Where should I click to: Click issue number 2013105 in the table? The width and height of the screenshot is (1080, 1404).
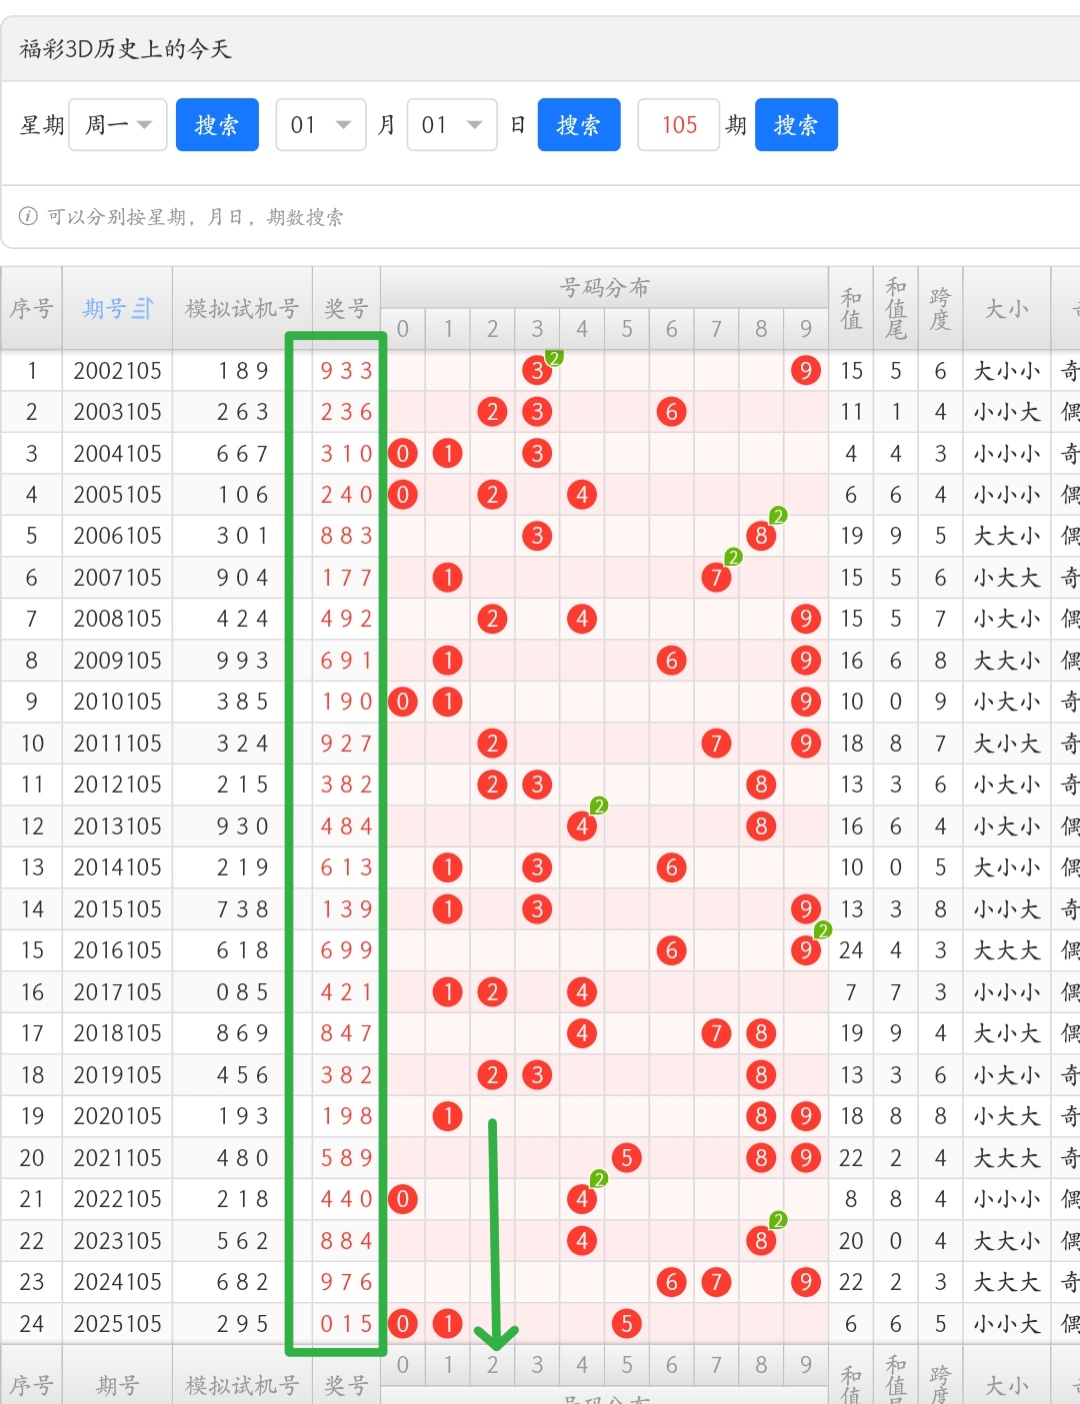[x=117, y=826]
